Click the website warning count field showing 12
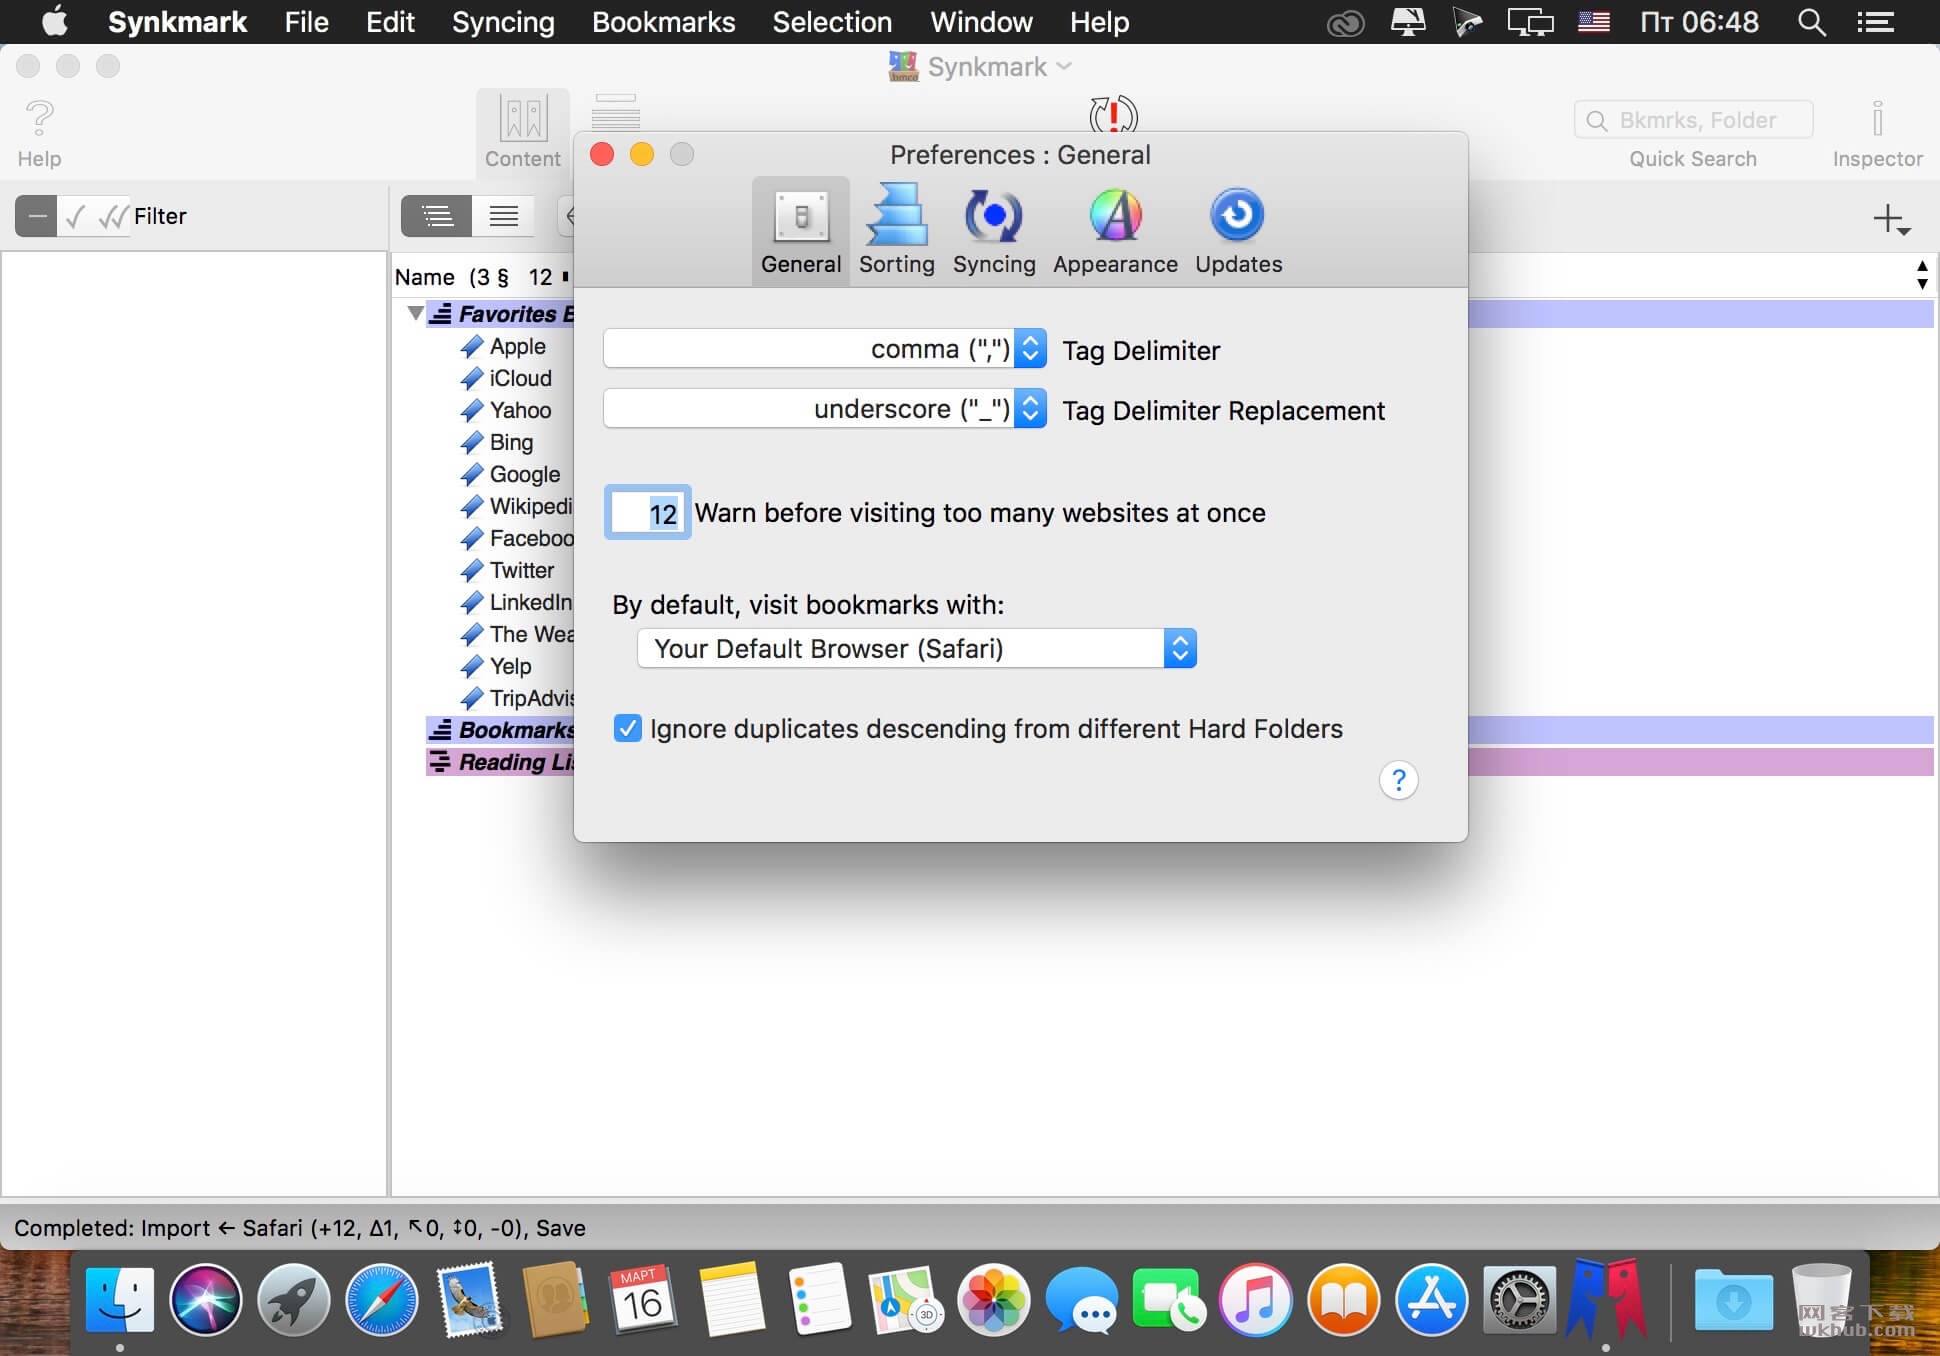Screen dimensions: 1940x1356 [x=647, y=513]
